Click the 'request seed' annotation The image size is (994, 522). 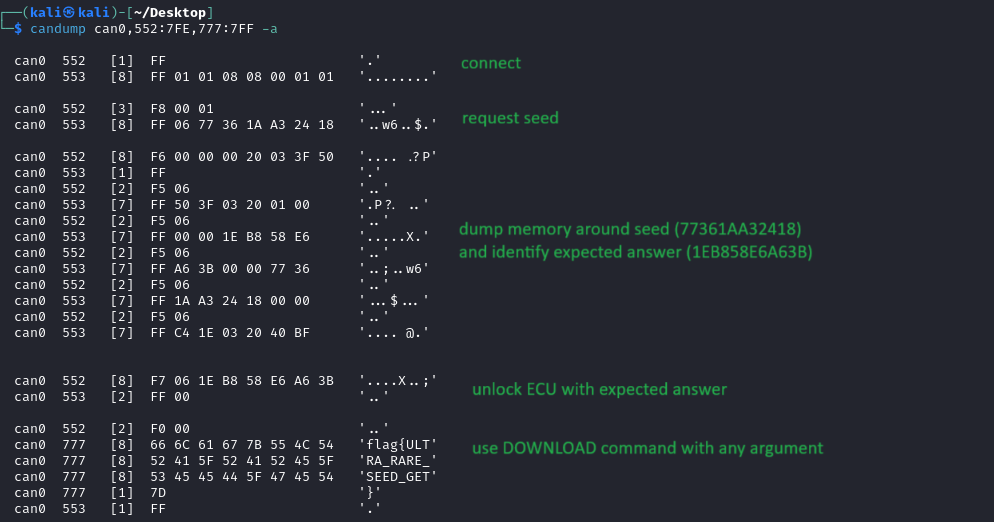tap(510, 118)
